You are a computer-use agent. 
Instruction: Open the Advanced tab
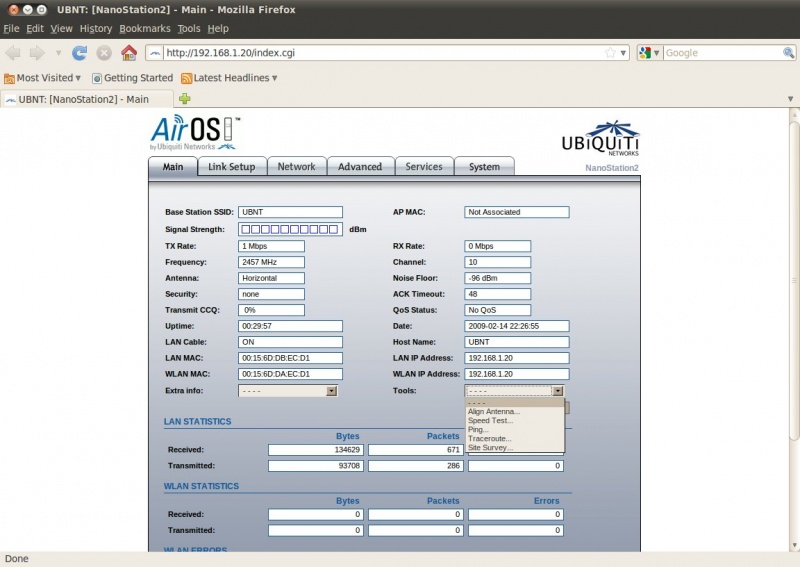click(359, 167)
